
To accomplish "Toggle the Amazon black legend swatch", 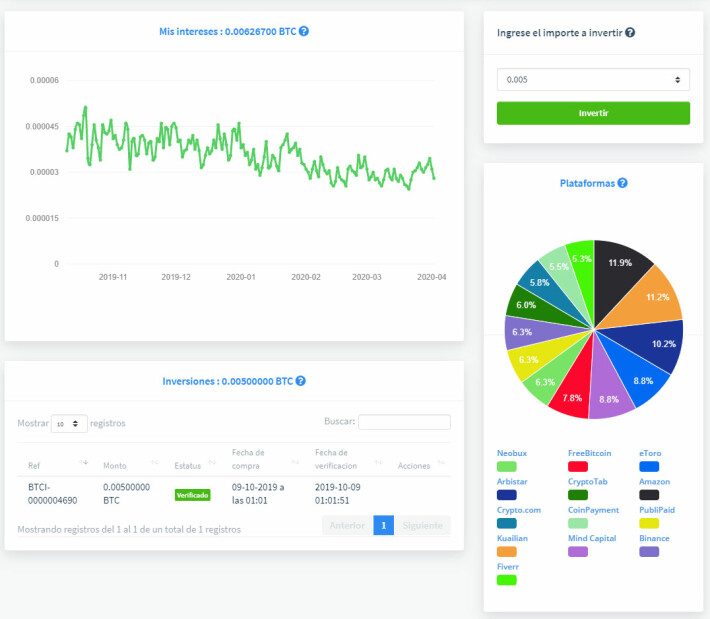I will [649, 495].
